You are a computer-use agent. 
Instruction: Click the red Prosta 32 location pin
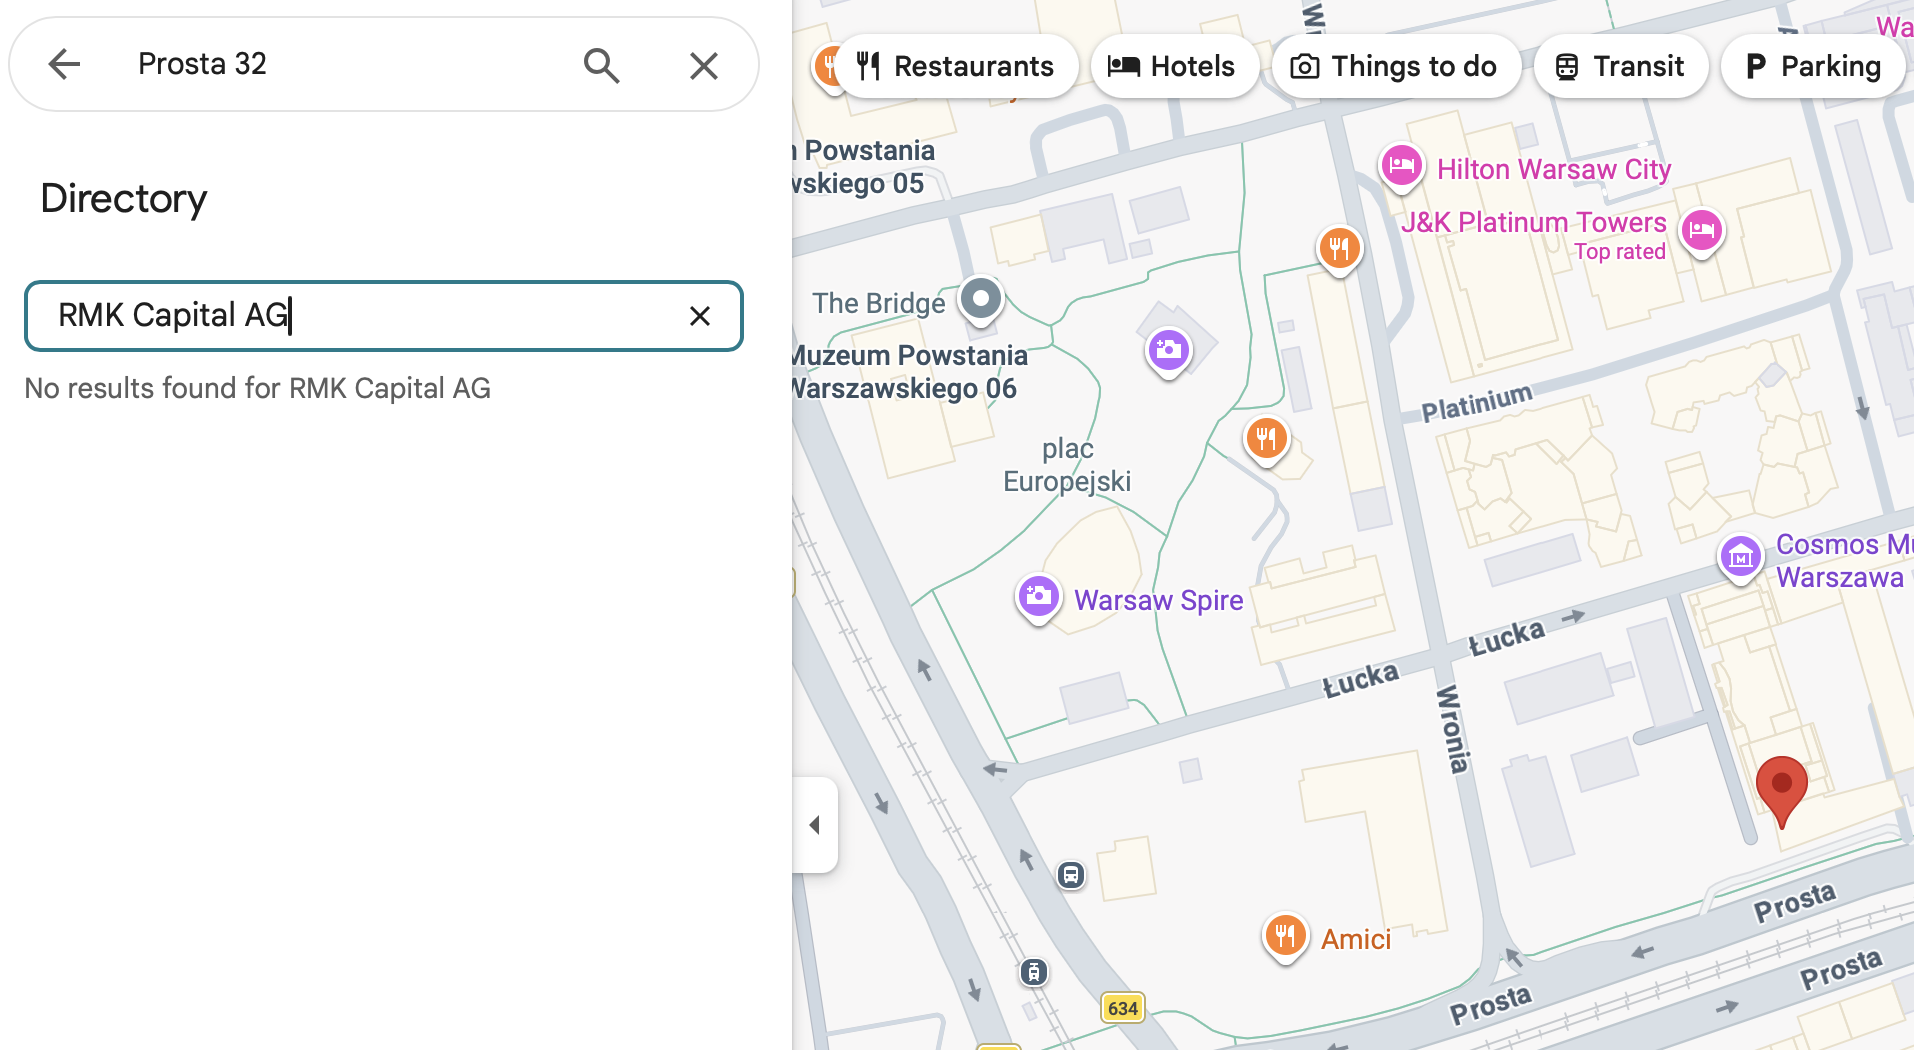pos(1781,790)
